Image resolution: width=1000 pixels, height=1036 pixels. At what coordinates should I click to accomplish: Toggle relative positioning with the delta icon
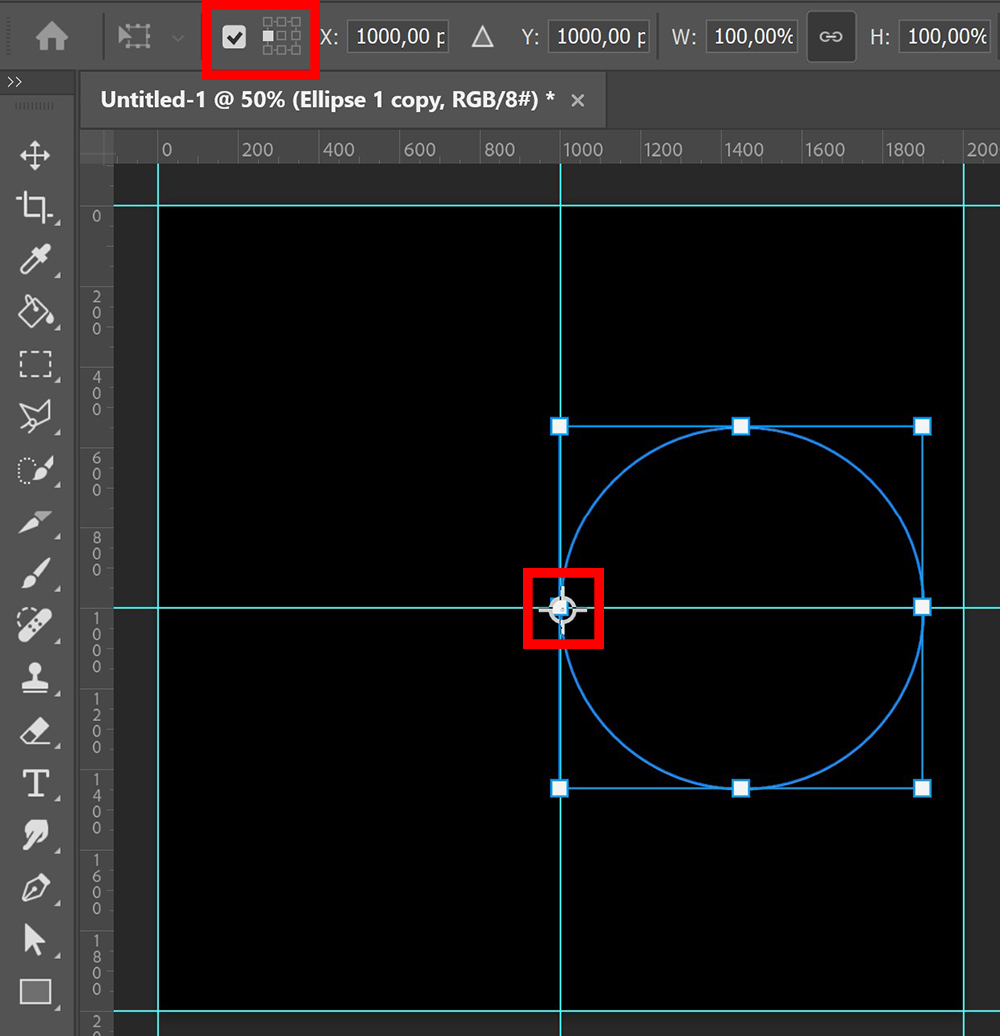click(481, 36)
